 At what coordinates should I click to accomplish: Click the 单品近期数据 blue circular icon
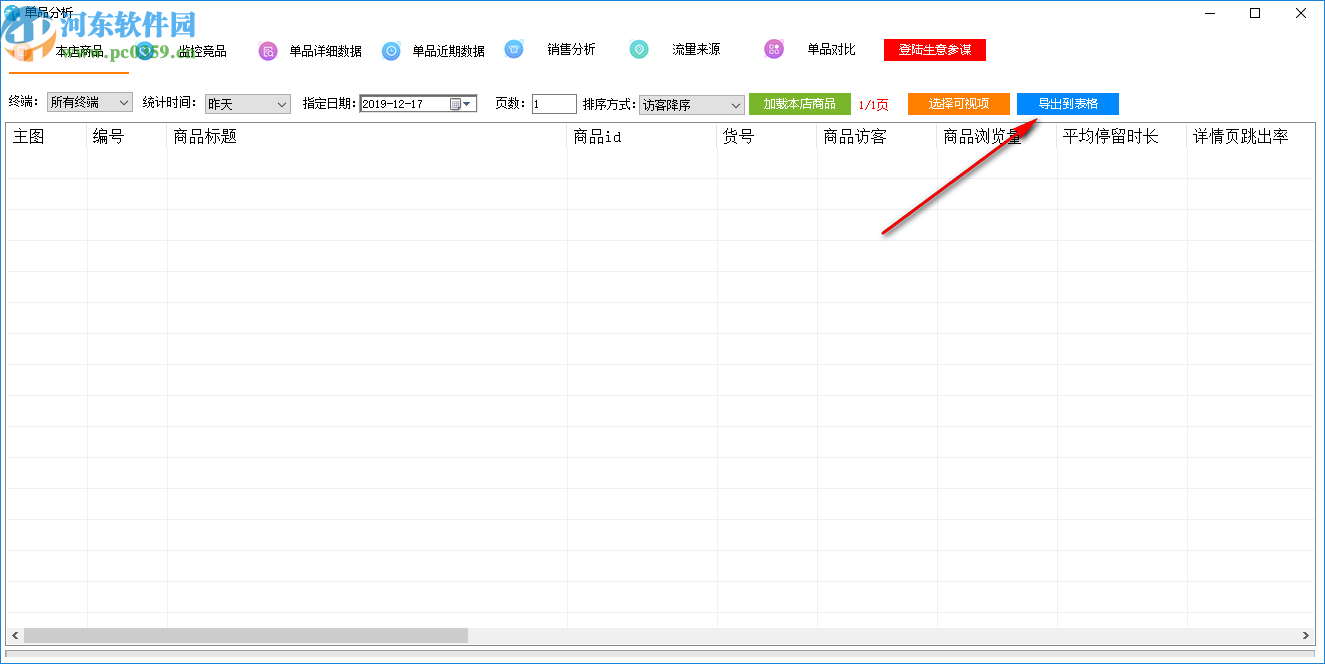click(391, 49)
